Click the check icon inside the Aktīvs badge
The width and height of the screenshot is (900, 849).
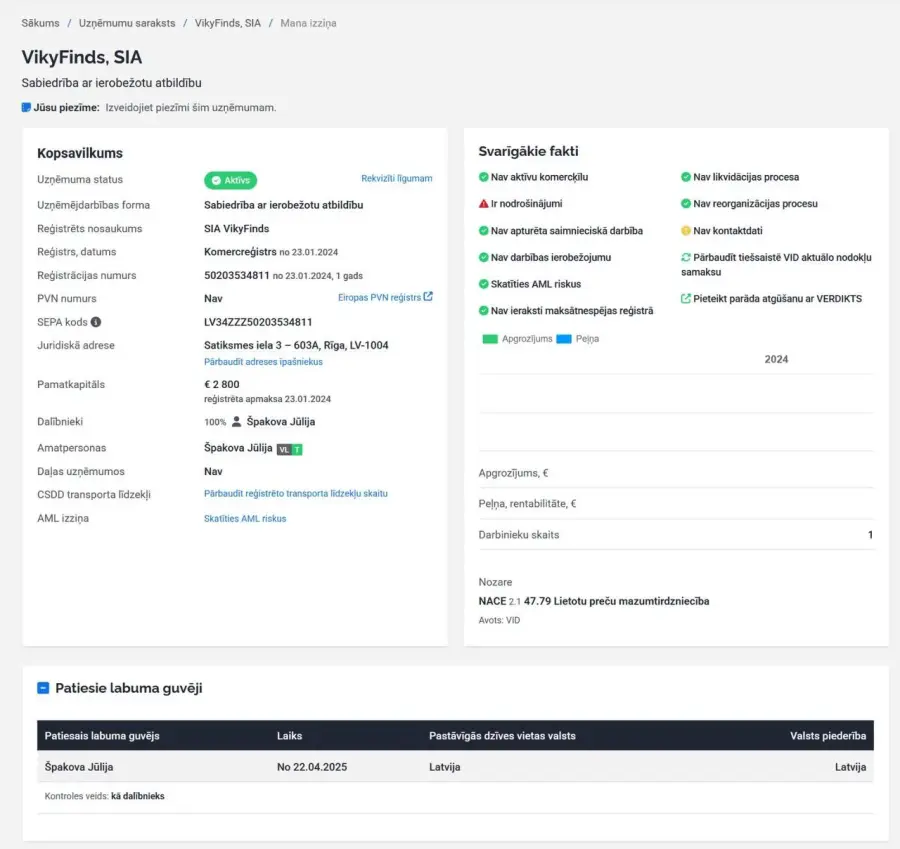[x=216, y=180]
